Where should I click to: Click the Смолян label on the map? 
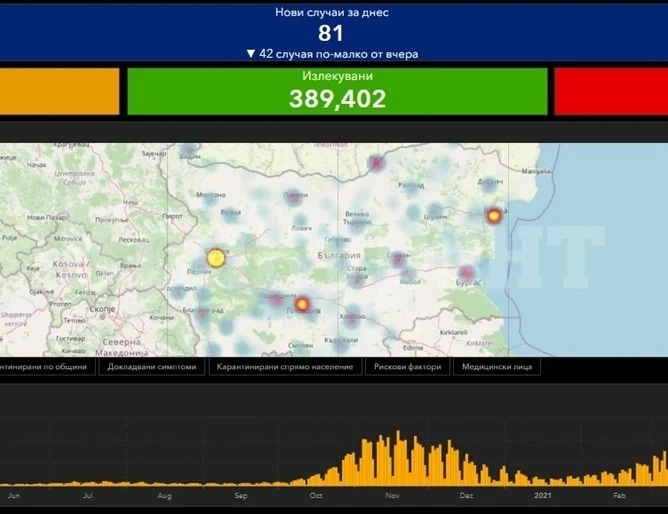click(300, 345)
